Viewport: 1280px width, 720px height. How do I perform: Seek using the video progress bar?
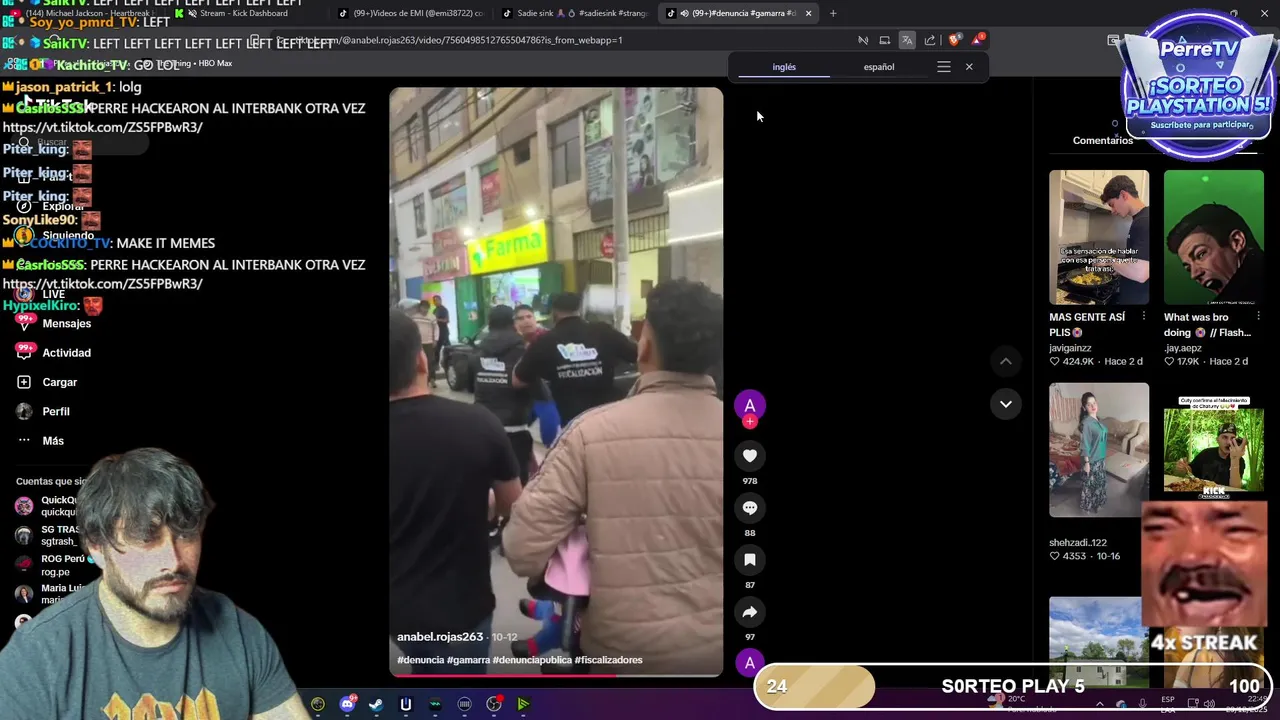click(556, 675)
